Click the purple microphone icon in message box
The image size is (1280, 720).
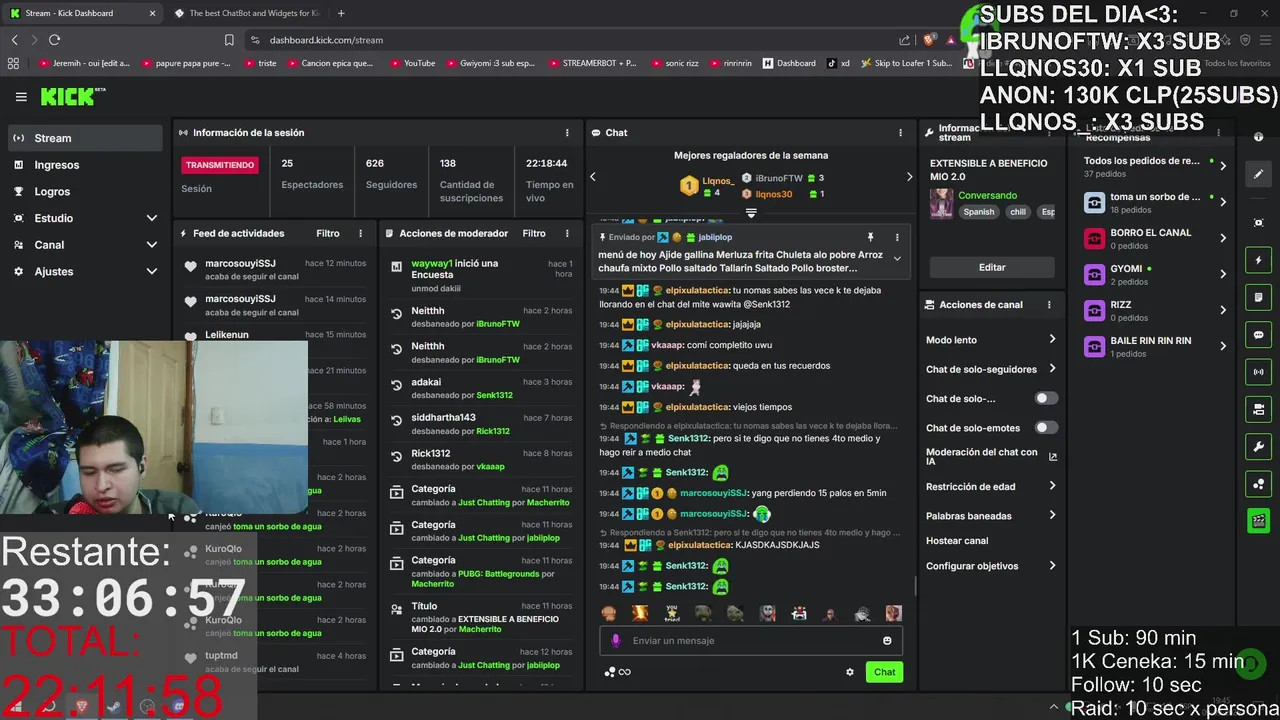[616, 641]
